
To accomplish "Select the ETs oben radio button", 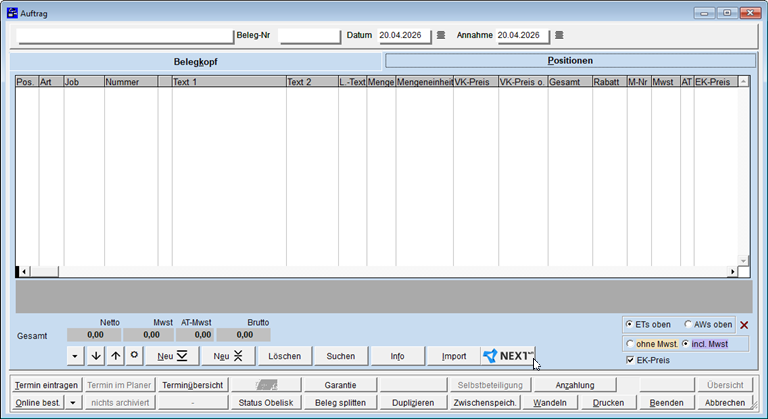I will pos(629,324).
